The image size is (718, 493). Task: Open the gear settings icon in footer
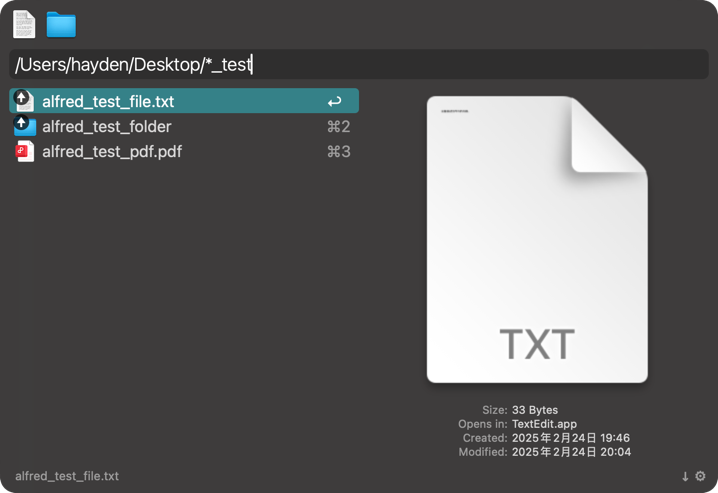(700, 477)
